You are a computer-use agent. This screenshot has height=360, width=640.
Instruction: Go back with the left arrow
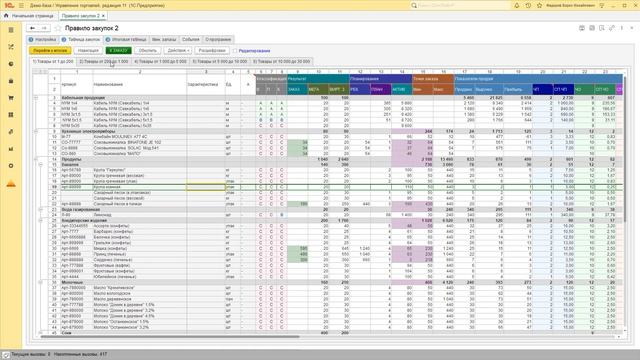click(32, 28)
